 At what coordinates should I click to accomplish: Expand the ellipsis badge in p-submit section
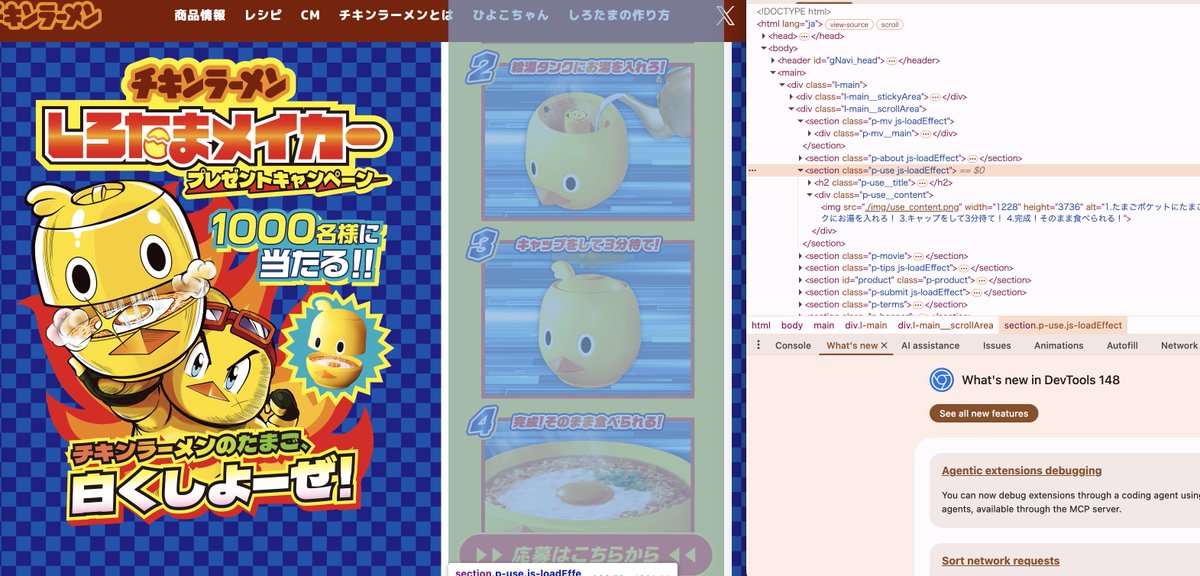[977, 292]
